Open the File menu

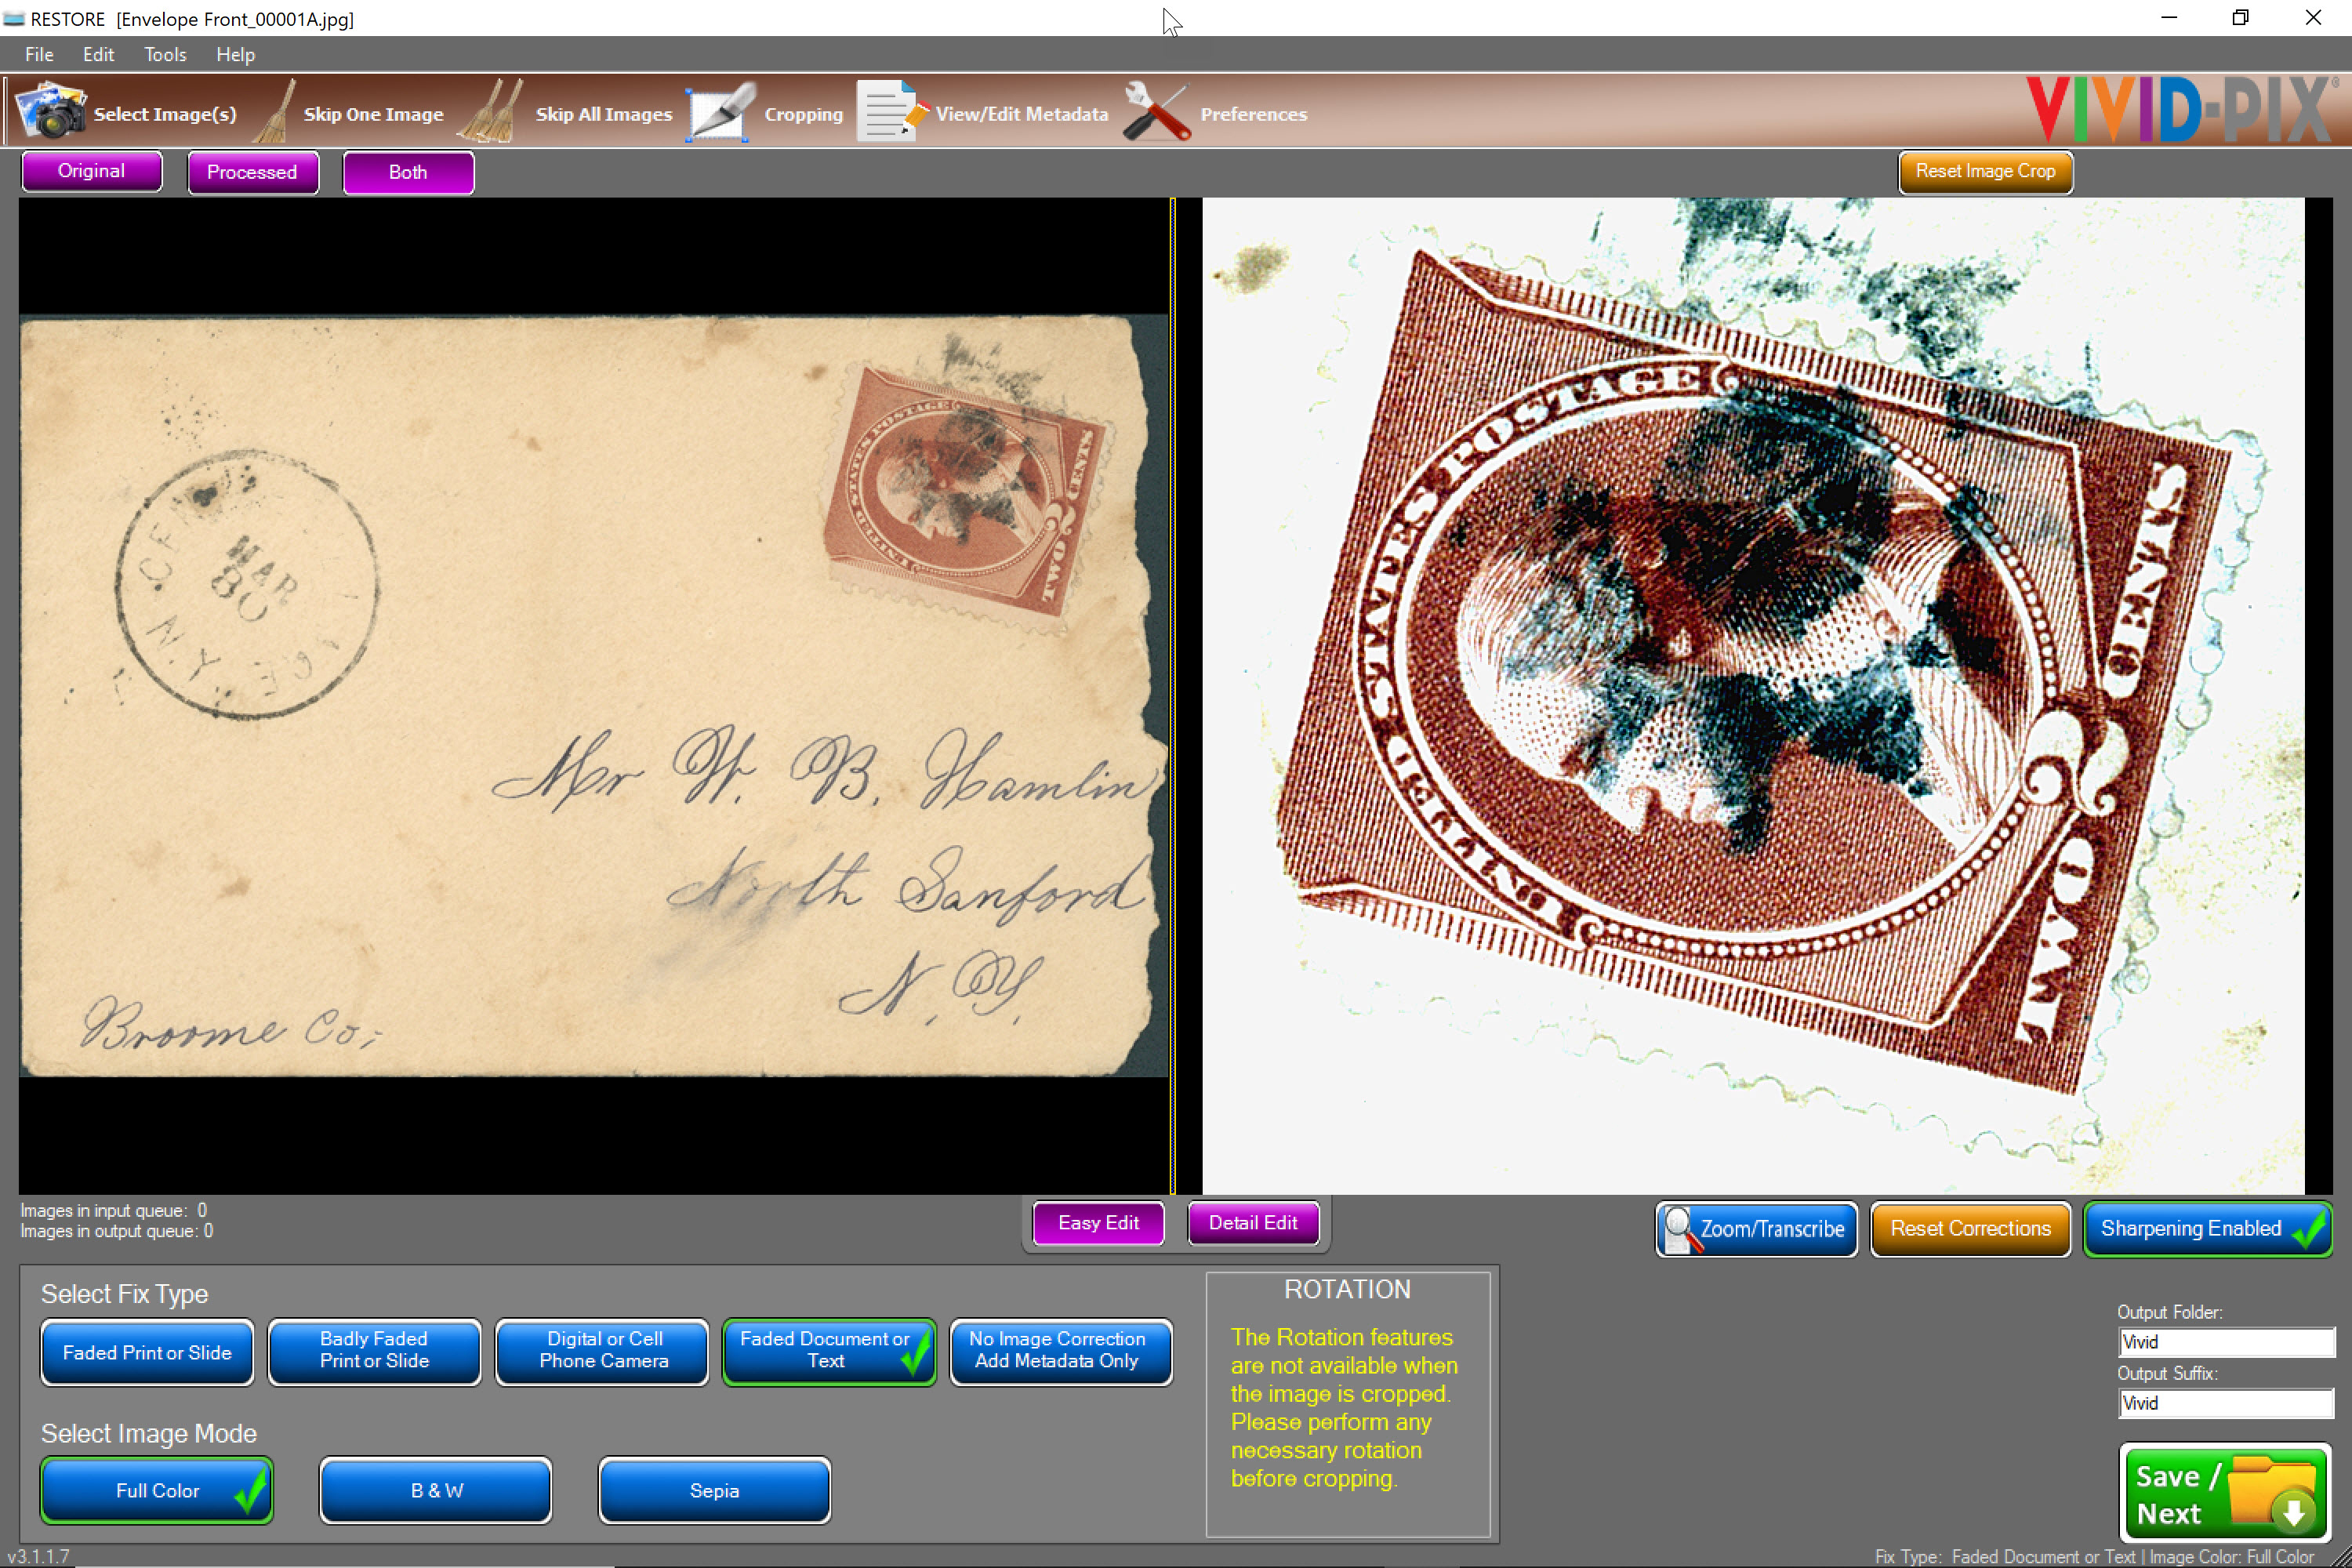click(37, 54)
